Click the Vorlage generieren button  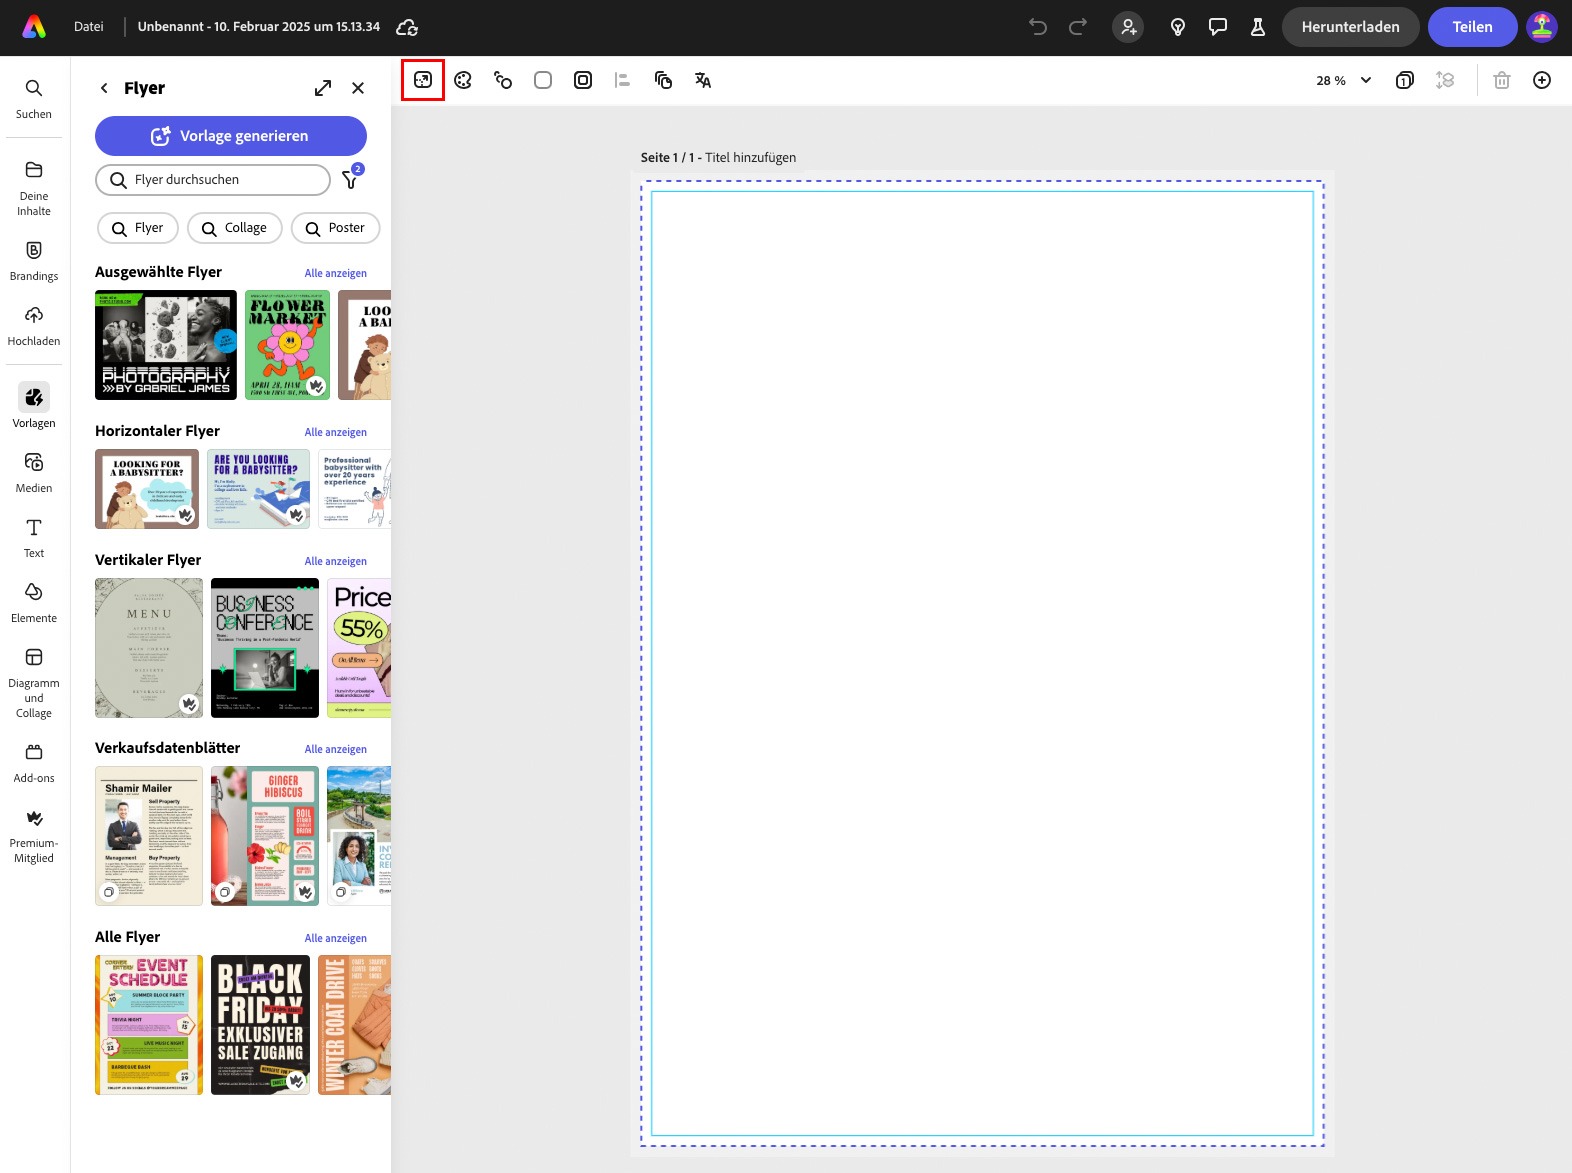231,136
